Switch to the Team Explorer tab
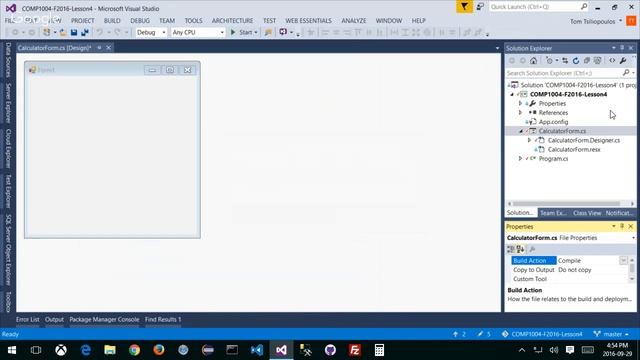This screenshot has height=360, width=640. [553, 213]
